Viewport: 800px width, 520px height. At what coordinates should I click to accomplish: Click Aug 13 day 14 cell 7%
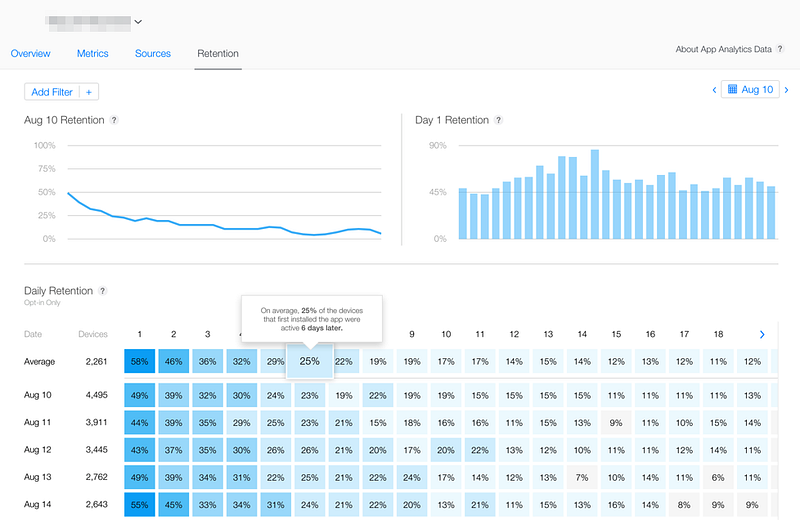click(582, 478)
